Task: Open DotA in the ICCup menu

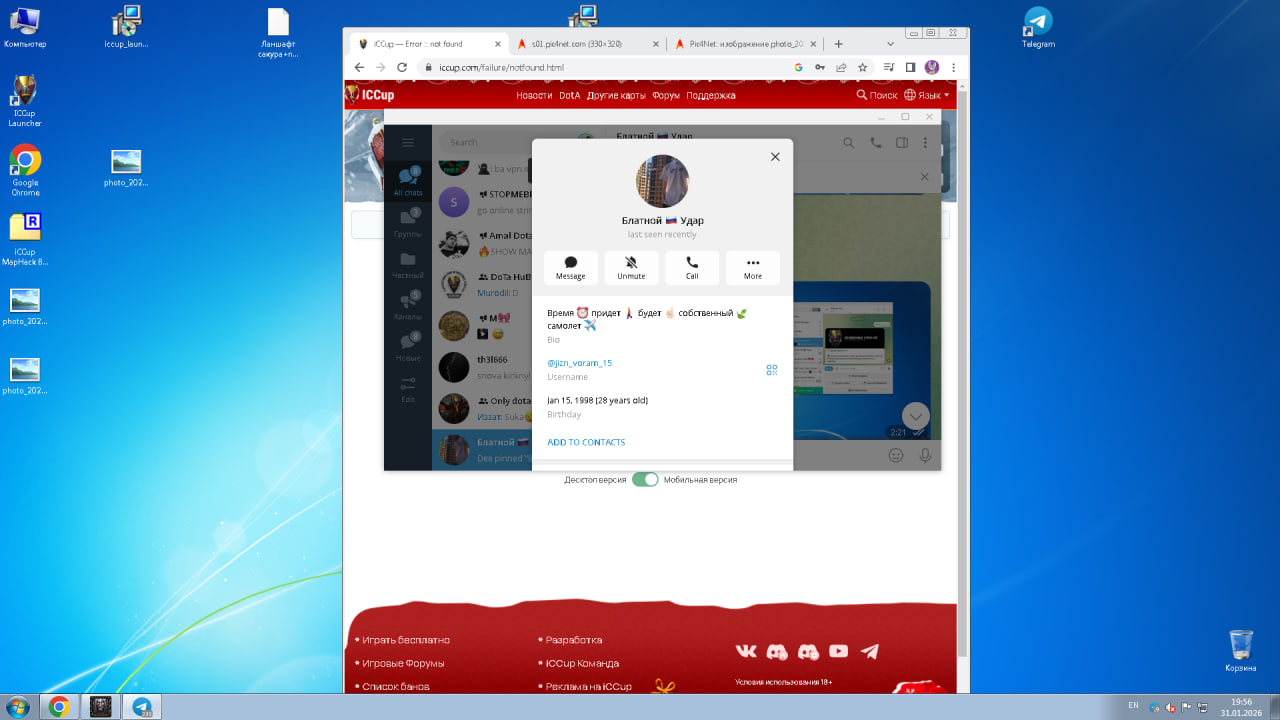Action: [570, 95]
